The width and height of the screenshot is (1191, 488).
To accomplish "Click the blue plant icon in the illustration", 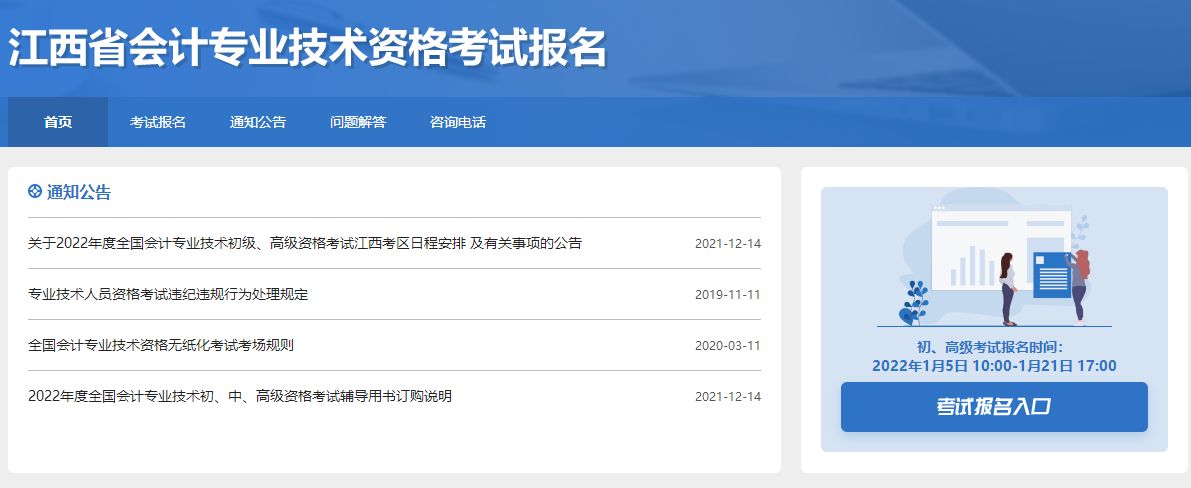I will coord(913,303).
